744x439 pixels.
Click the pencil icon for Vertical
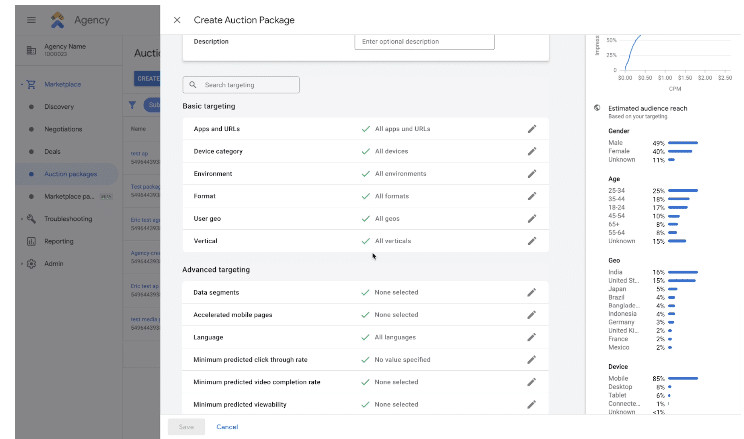(532, 241)
